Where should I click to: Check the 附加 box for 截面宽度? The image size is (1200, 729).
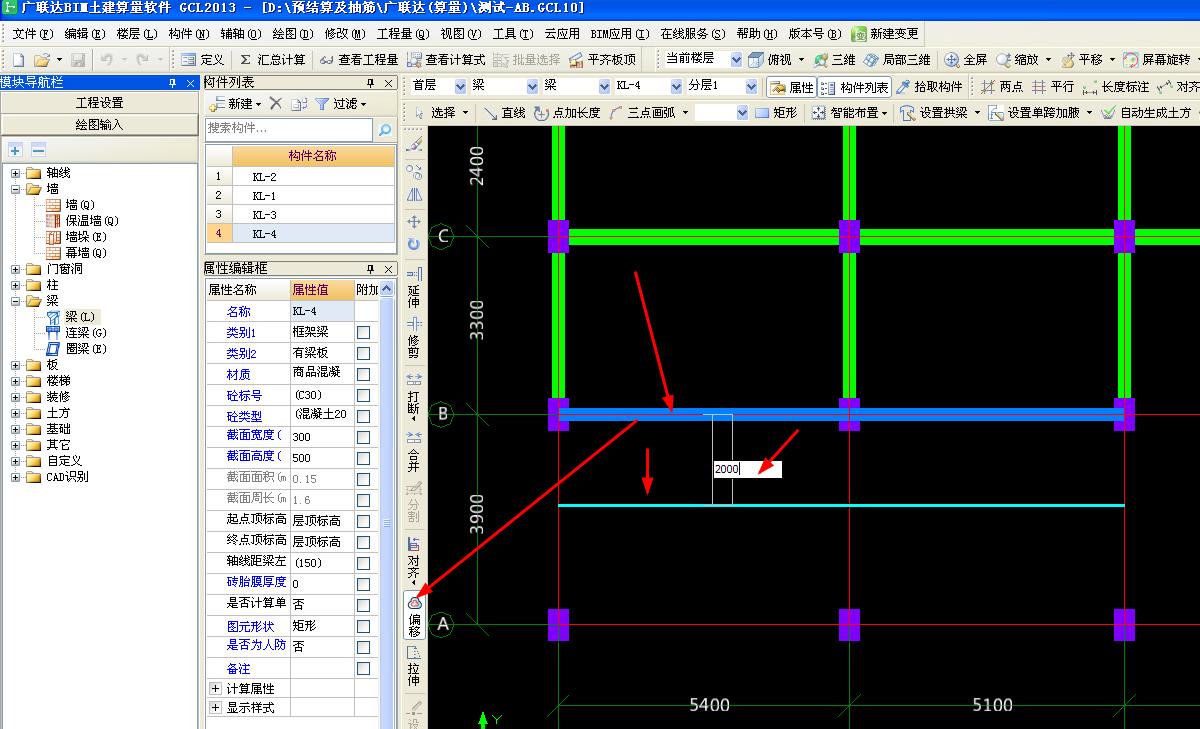pyautogui.click(x=364, y=436)
